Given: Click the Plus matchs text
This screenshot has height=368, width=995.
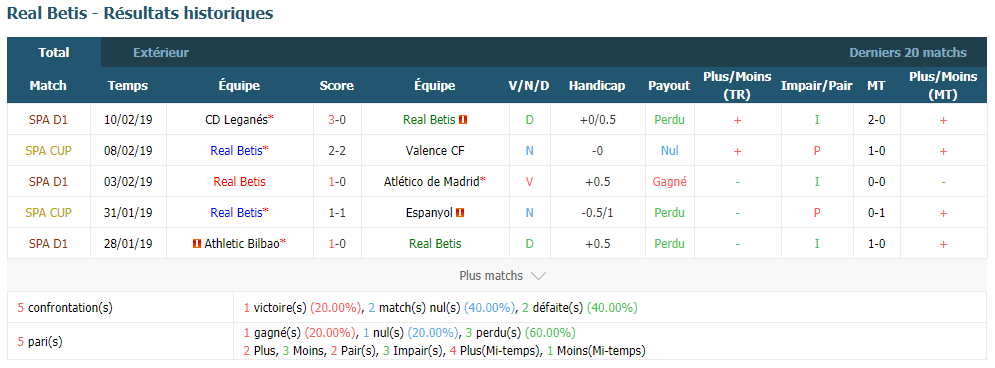Looking at the screenshot, I should click(x=491, y=276).
